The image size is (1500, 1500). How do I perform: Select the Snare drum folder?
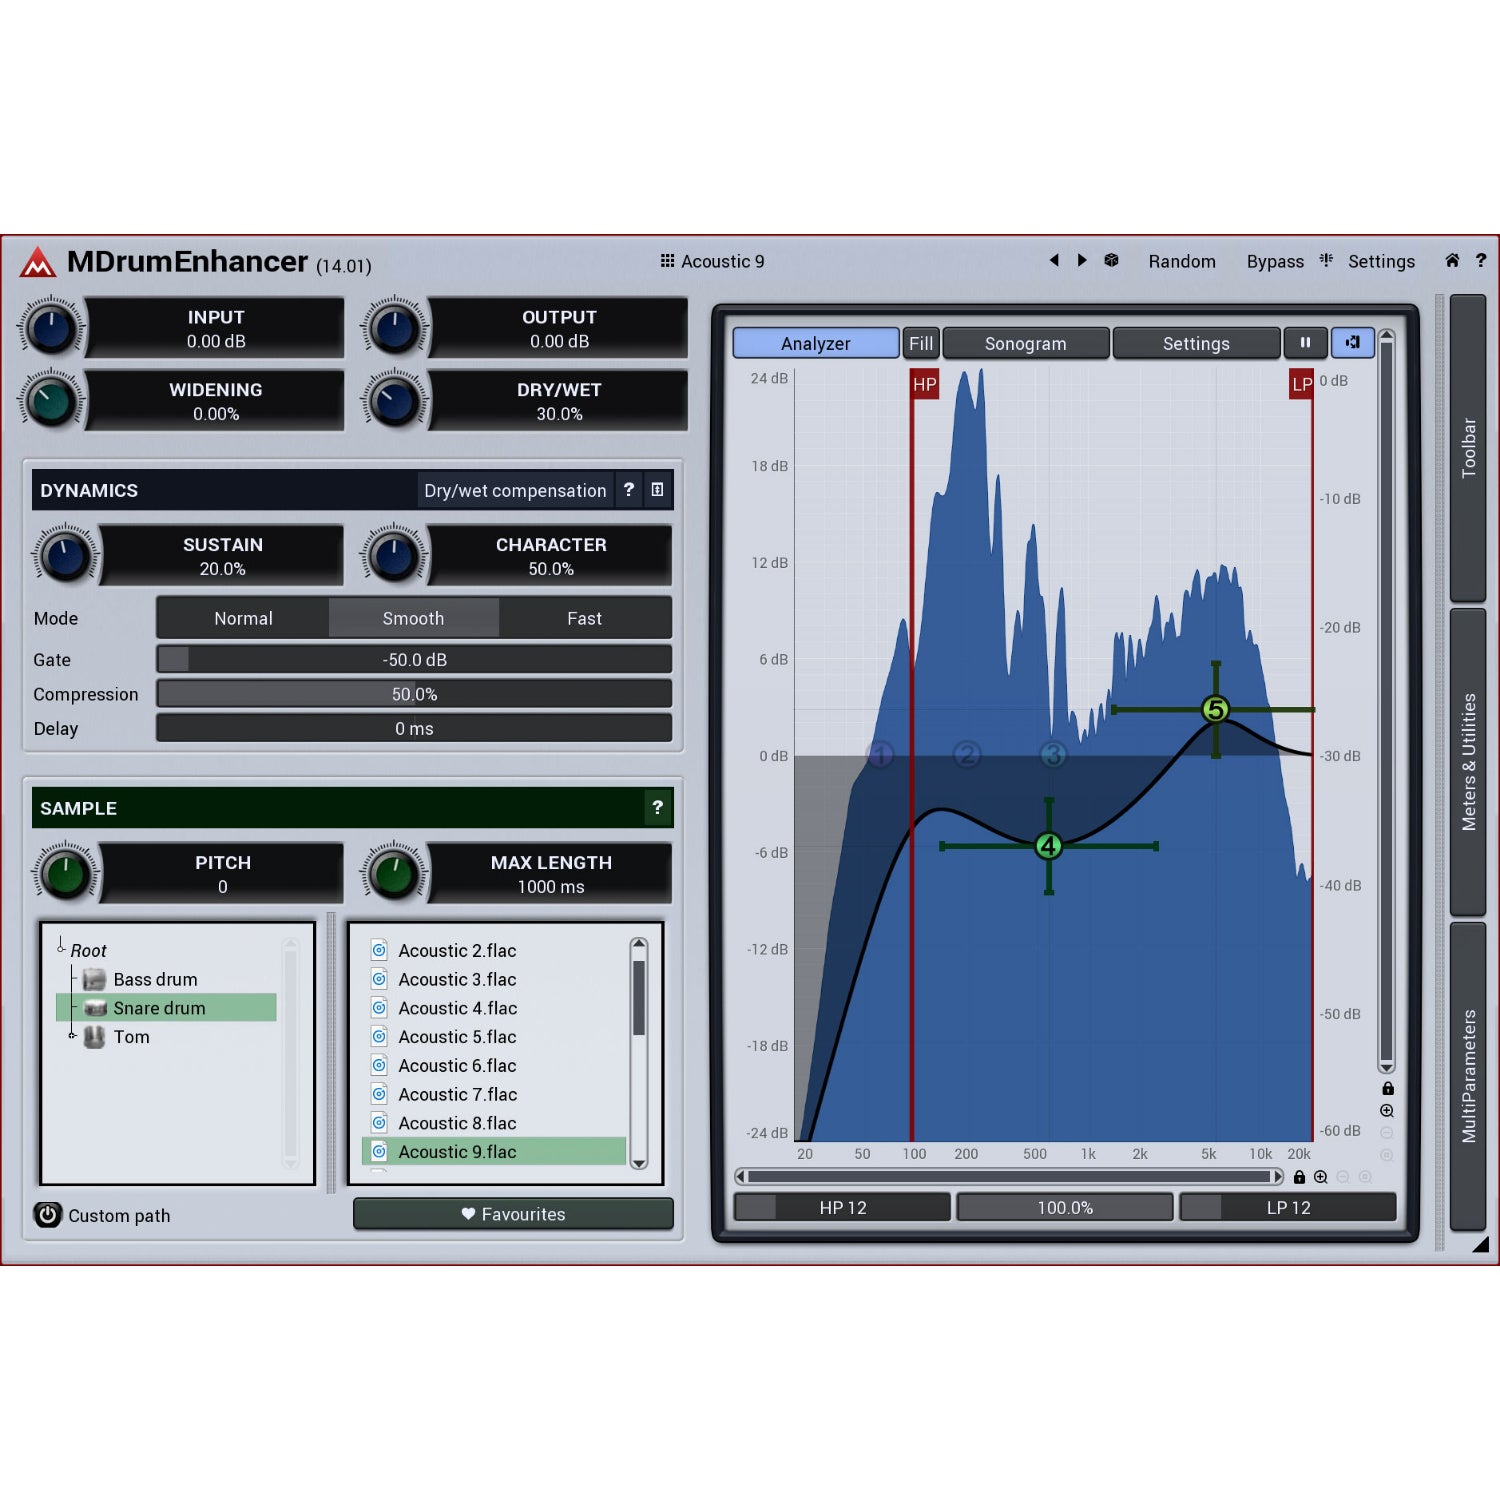(166, 1007)
